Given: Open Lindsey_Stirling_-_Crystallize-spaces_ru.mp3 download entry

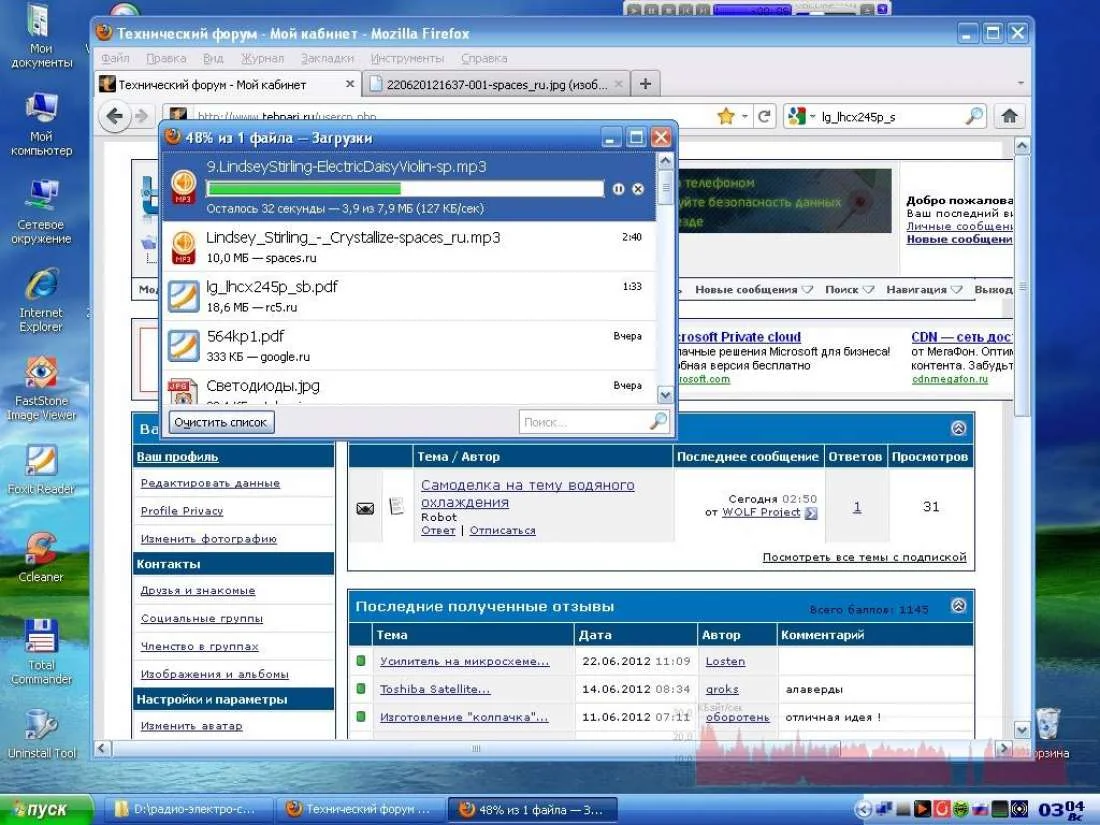Looking at the screenshot, I should 409,247.
